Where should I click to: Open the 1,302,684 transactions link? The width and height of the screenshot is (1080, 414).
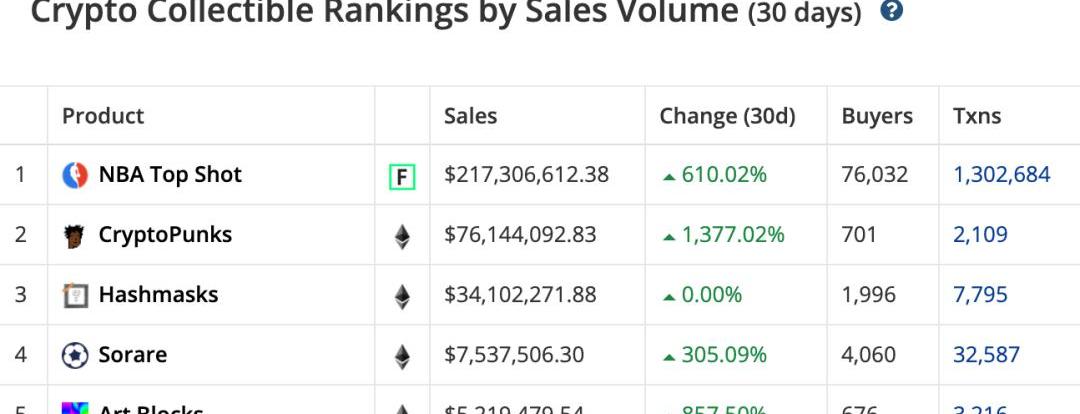coord(1002,175)
